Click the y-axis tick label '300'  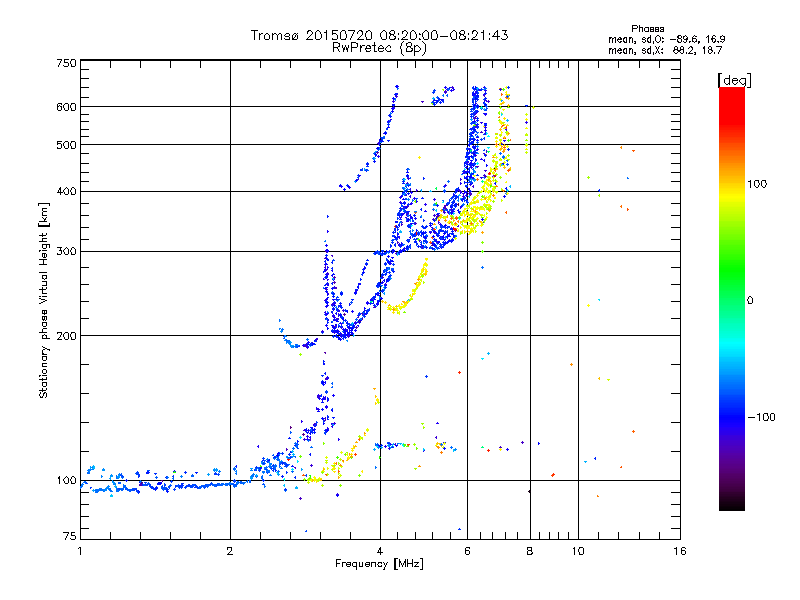66,252
